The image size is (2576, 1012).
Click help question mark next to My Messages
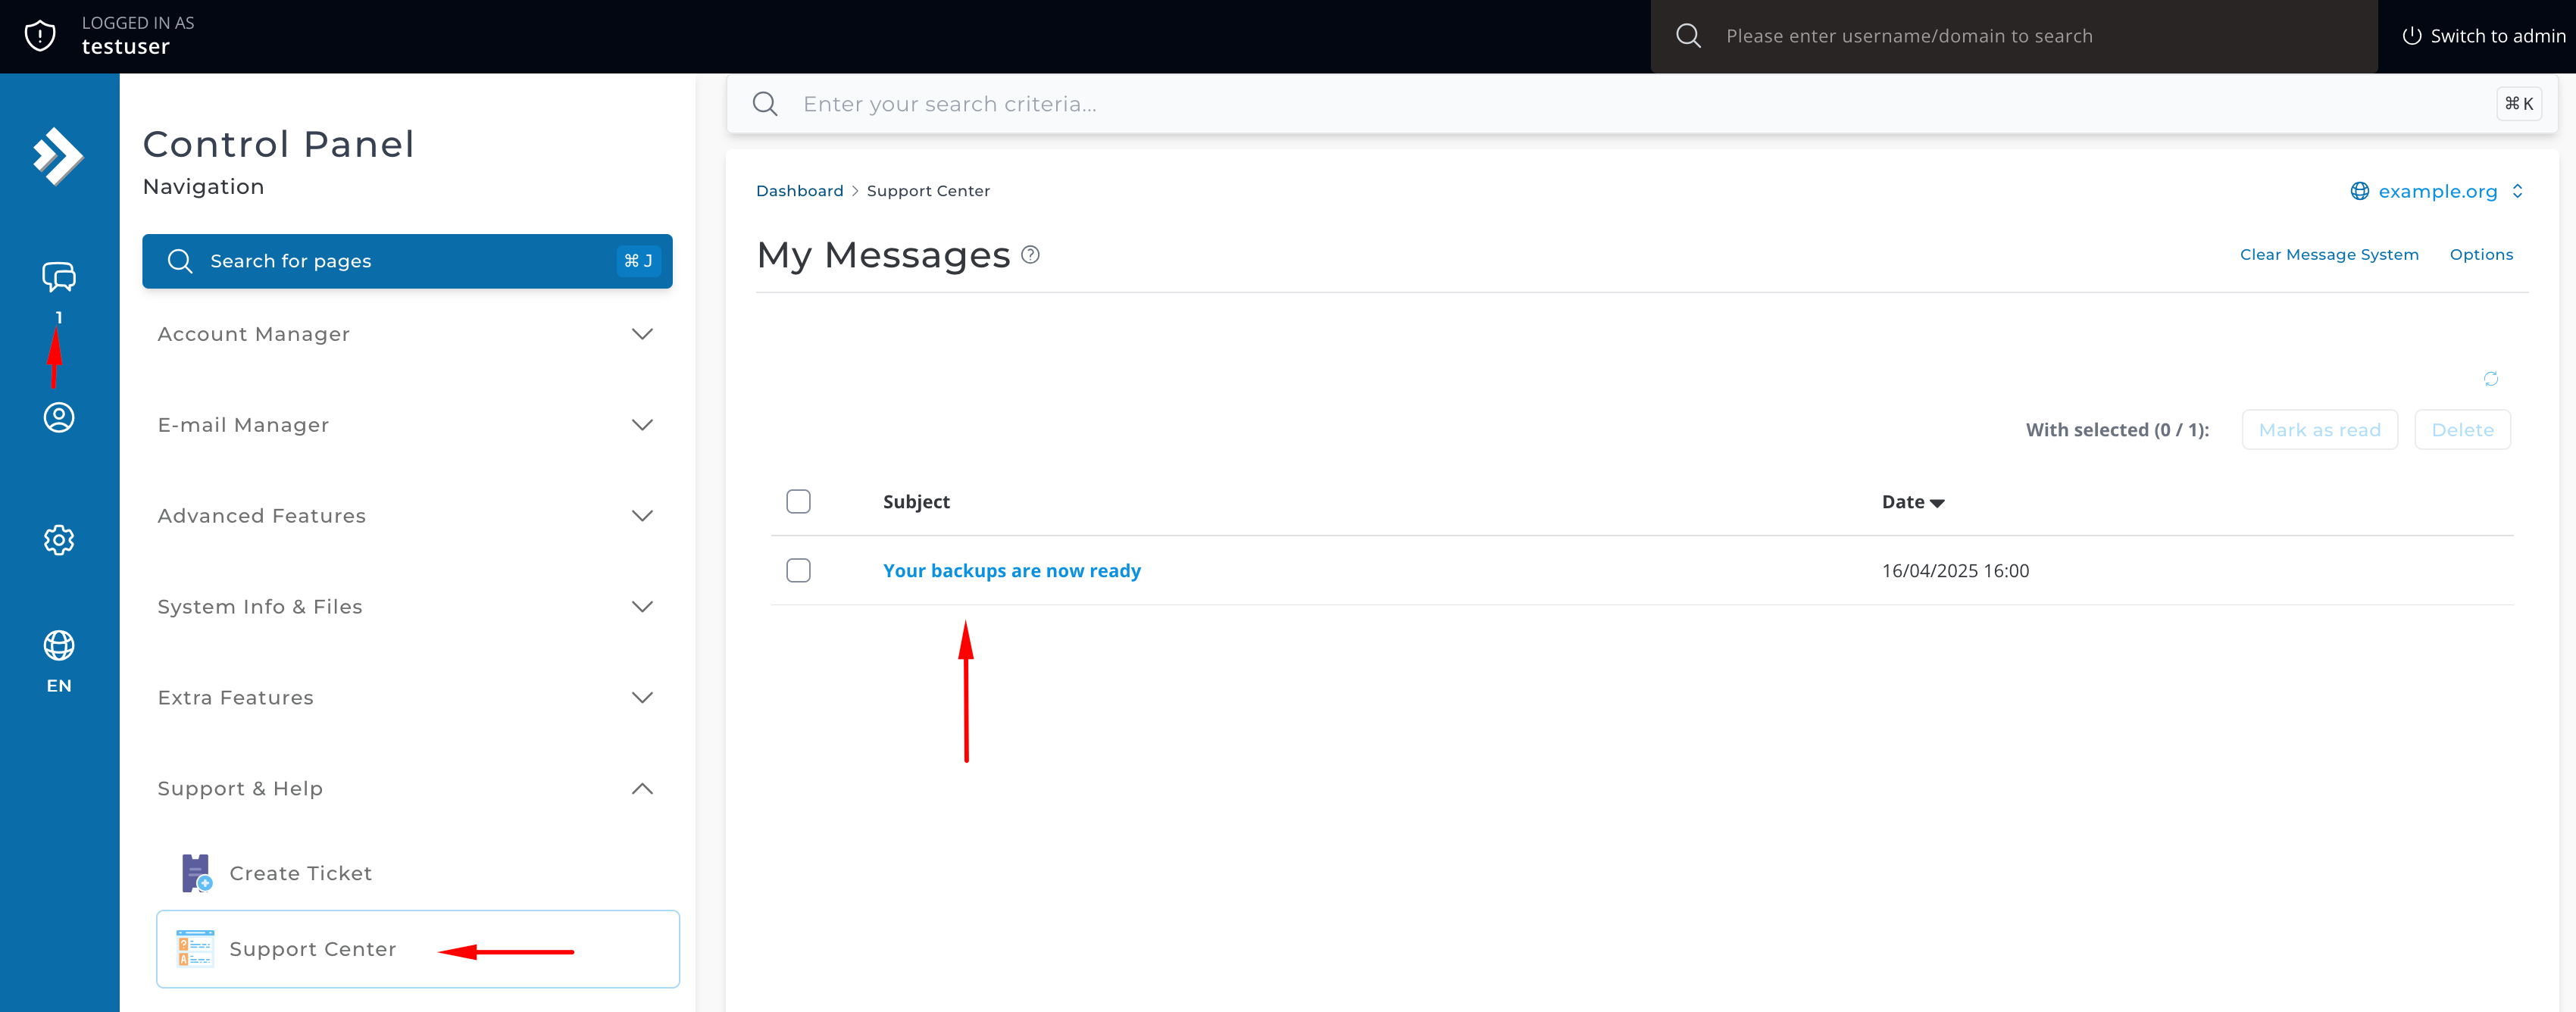pos(1030,255)
